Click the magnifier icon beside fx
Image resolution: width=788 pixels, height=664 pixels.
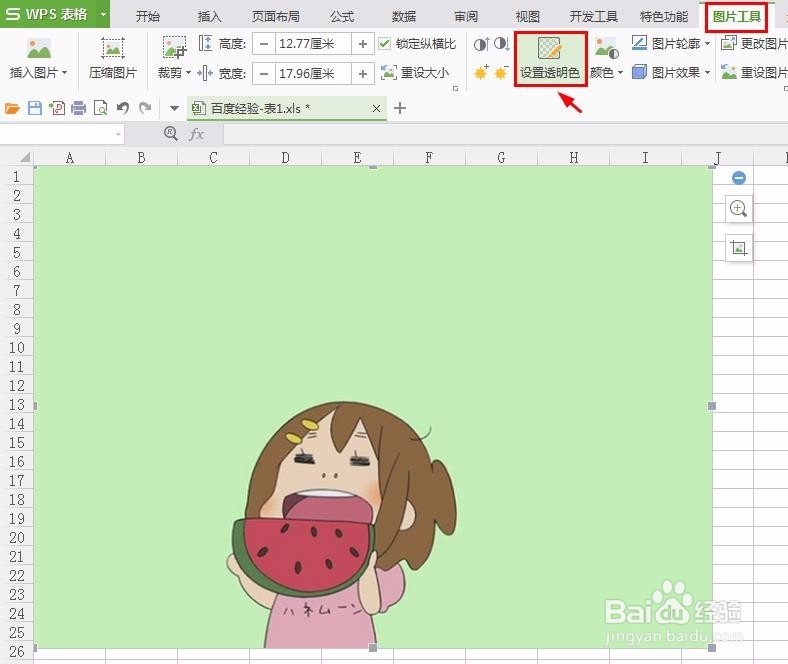(171, 134)
